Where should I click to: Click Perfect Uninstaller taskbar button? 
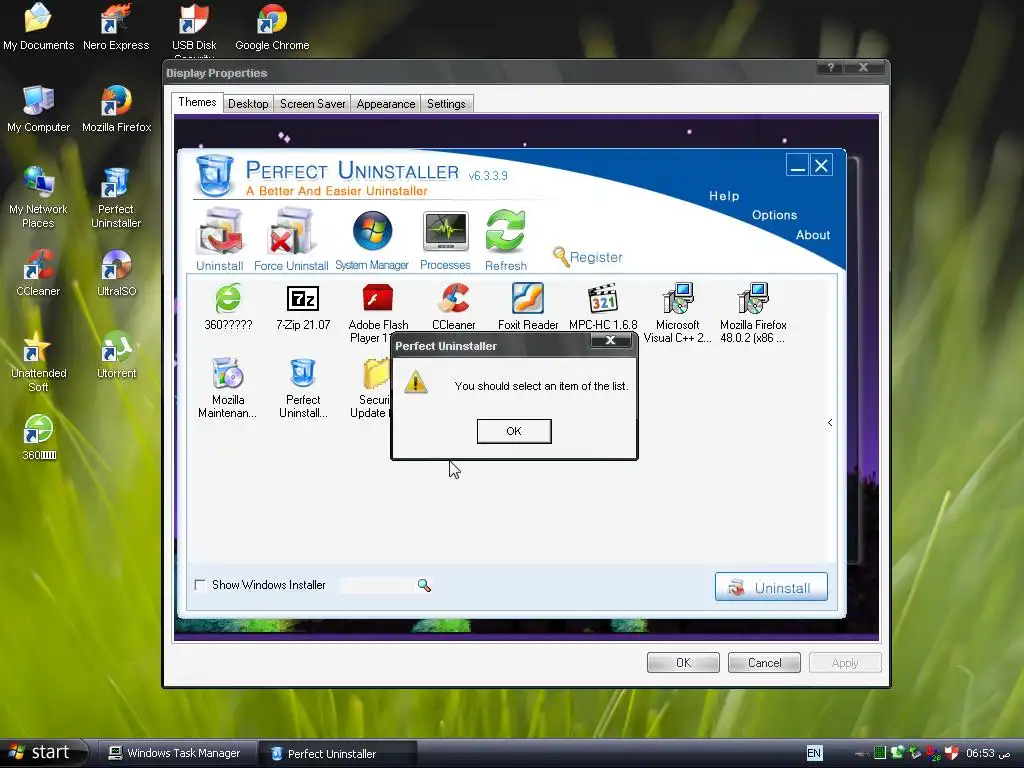tap(336, 753)
